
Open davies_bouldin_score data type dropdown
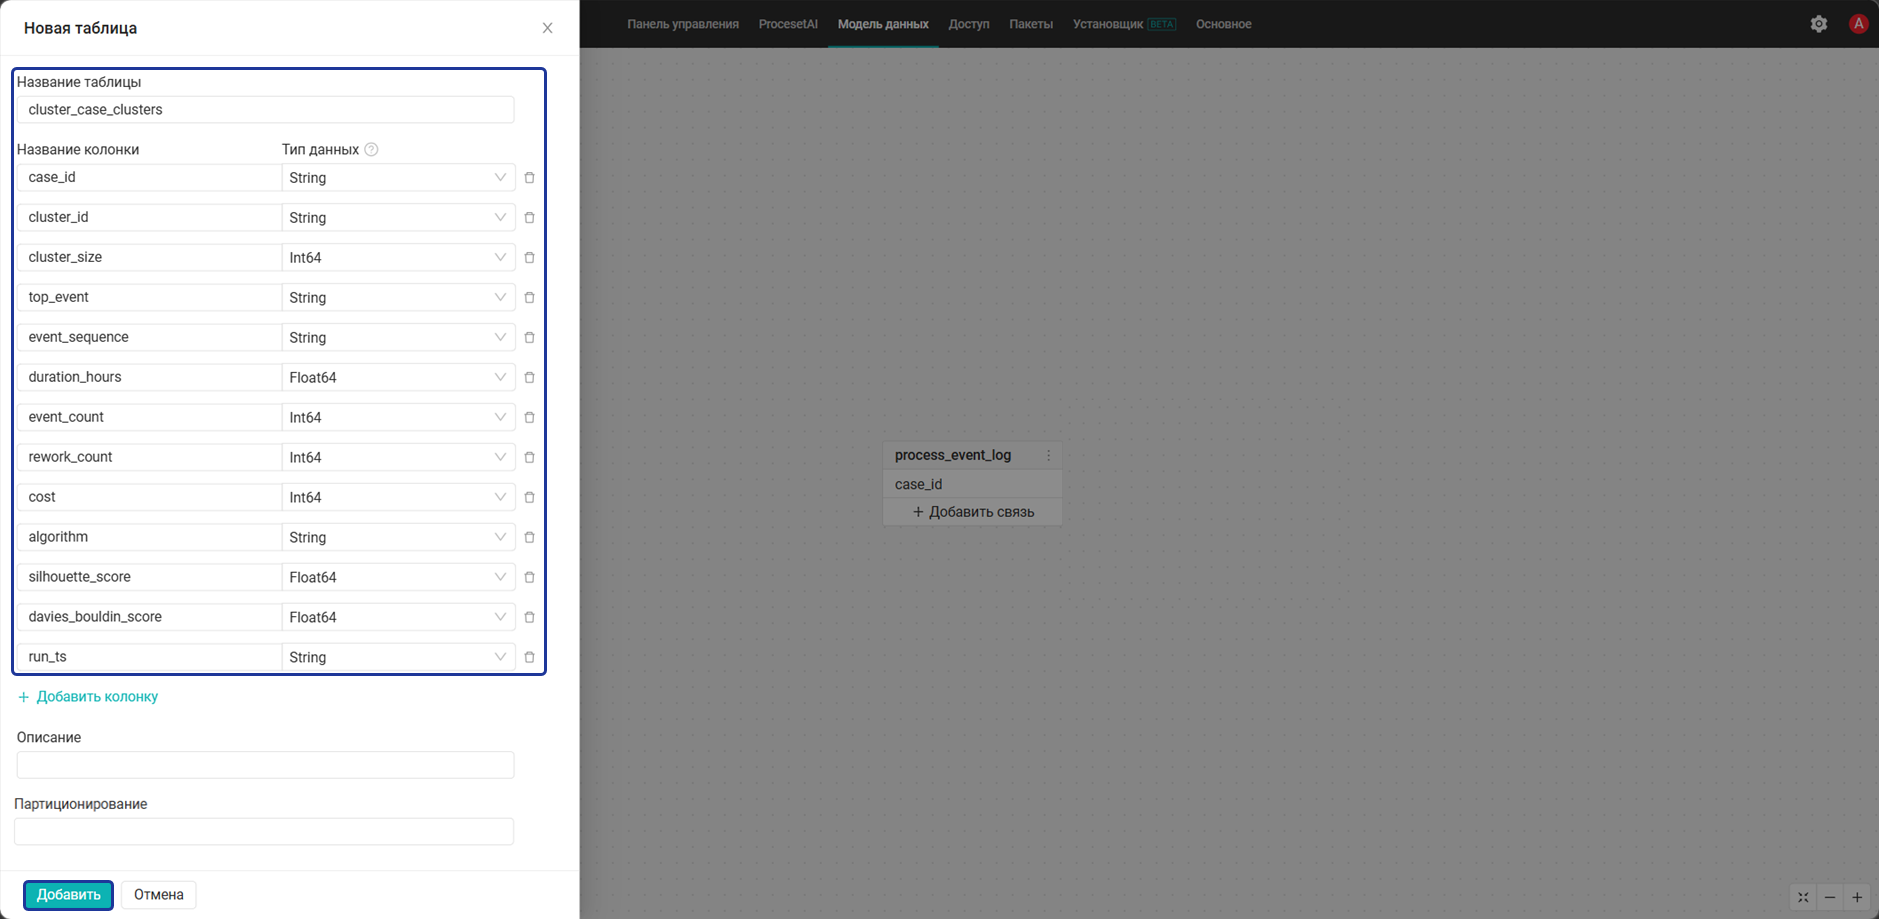(398, 618)
